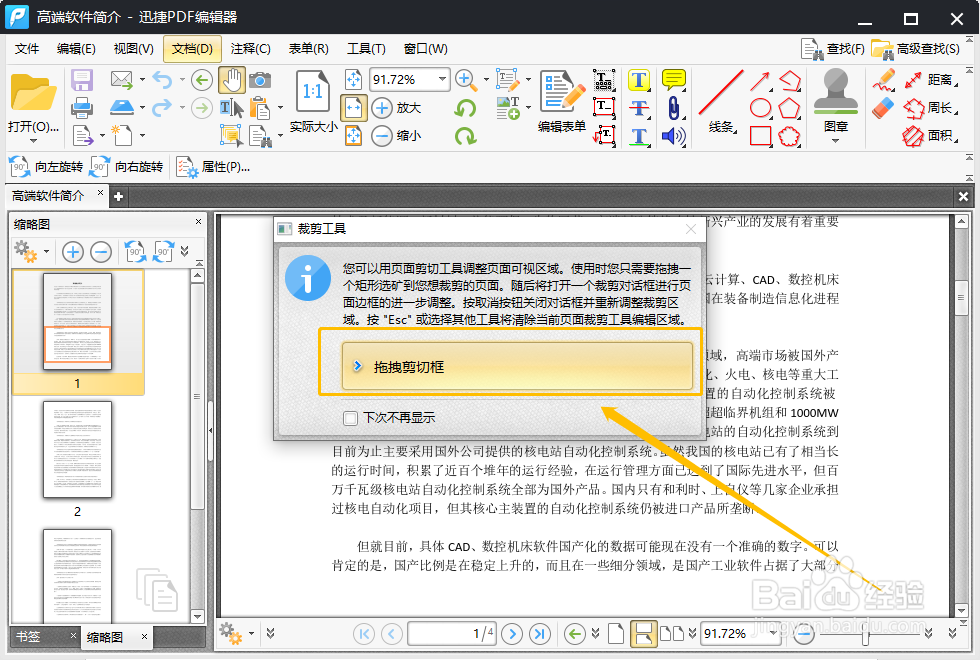The width and height of the screenshot is (980, 660).
Task: Select the Oval shape tool
Action: pos(761,108)
